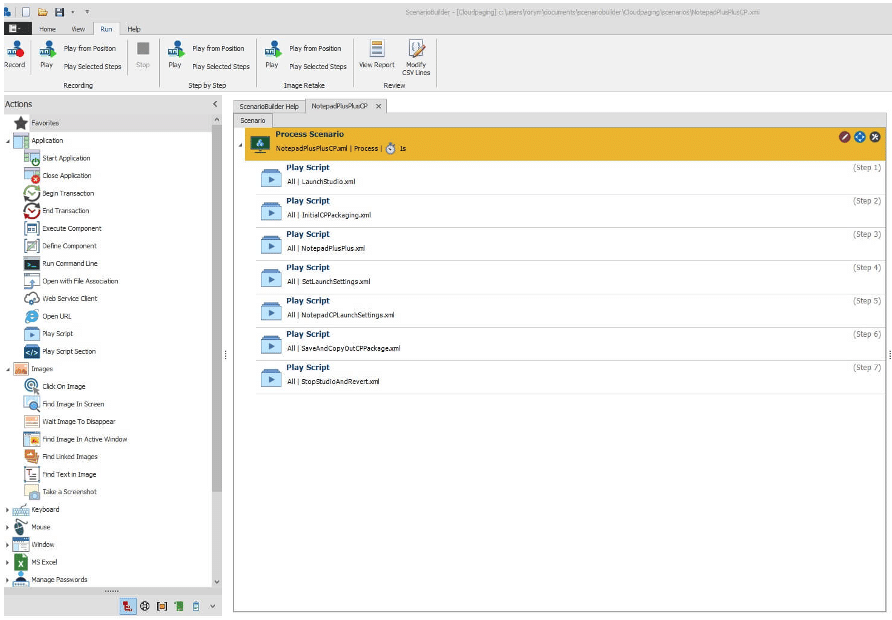This screenshot has width=892, height=620.
Task: Switch to the ScenarioBuilder Help tab
Action: click(x=269, y=106)
